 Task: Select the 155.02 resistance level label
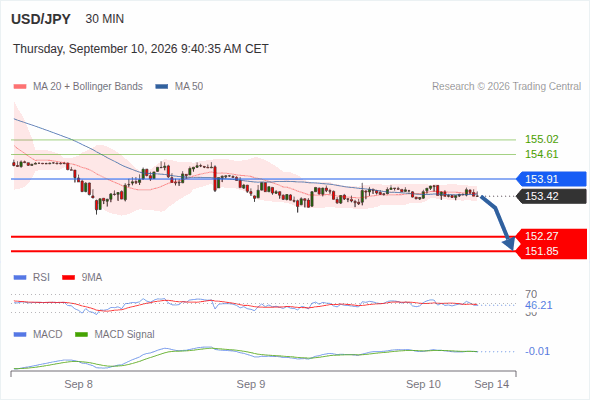click(541, 139)
